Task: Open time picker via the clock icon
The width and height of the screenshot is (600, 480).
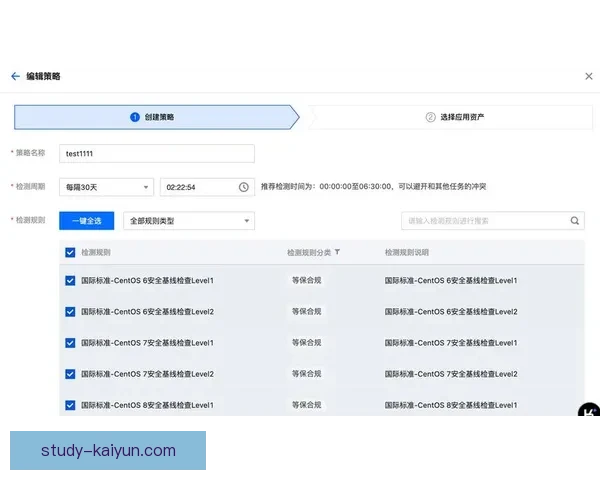Action: click(244, 187)
